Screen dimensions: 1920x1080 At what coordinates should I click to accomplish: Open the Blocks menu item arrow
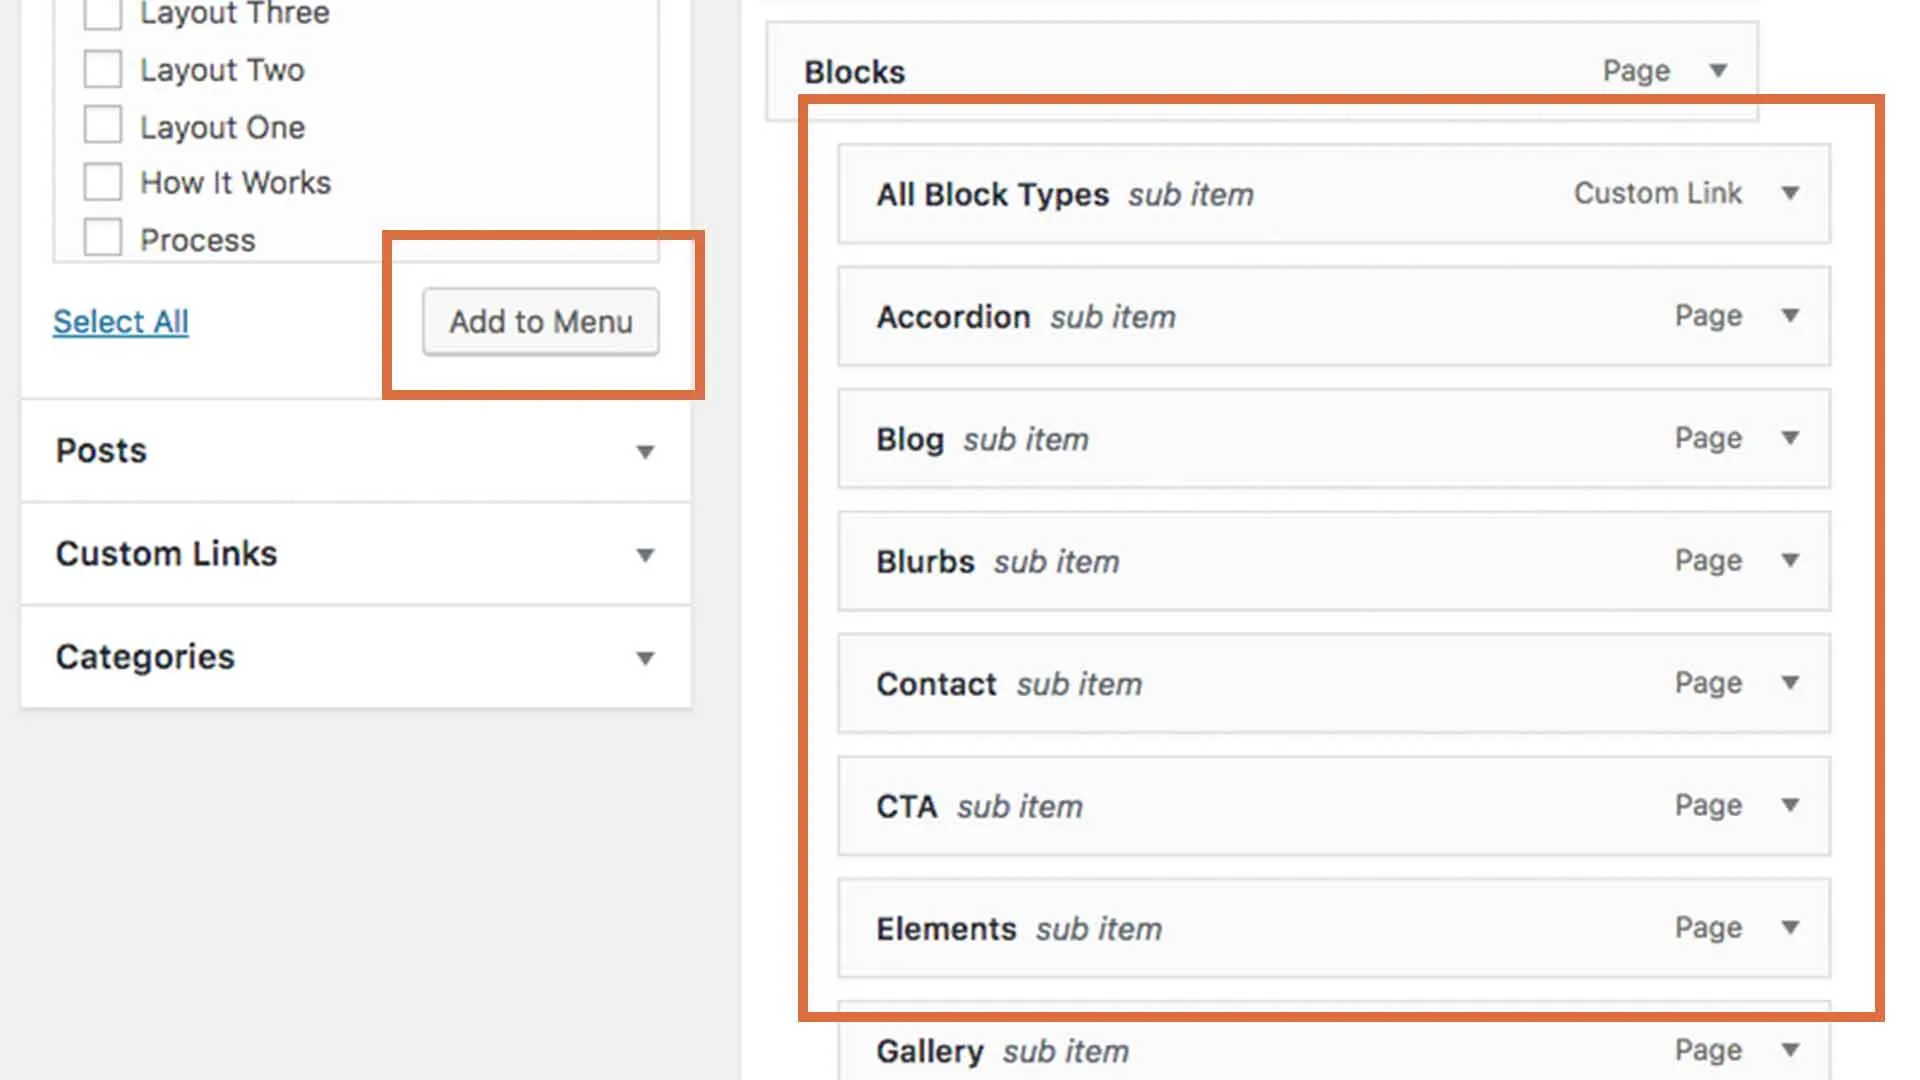click(x=1718, y=71)
